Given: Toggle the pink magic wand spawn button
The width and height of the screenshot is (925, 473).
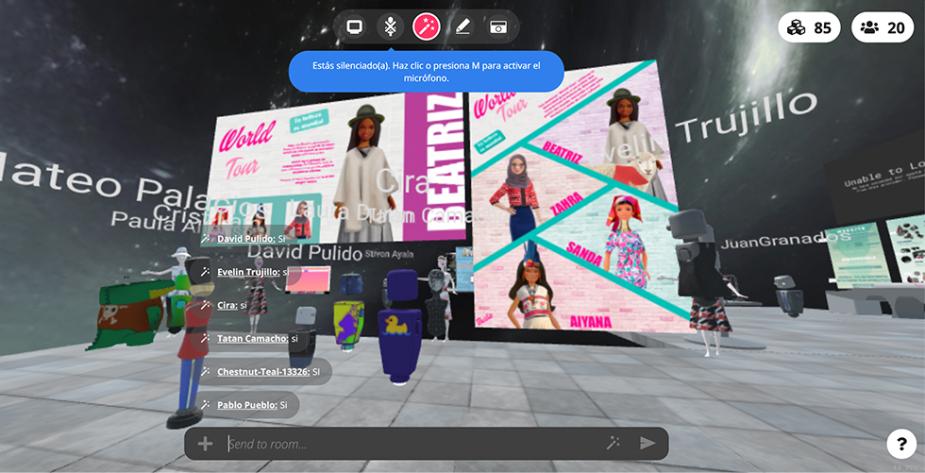Looking at the screenshot, I should [x=427, y=27].
